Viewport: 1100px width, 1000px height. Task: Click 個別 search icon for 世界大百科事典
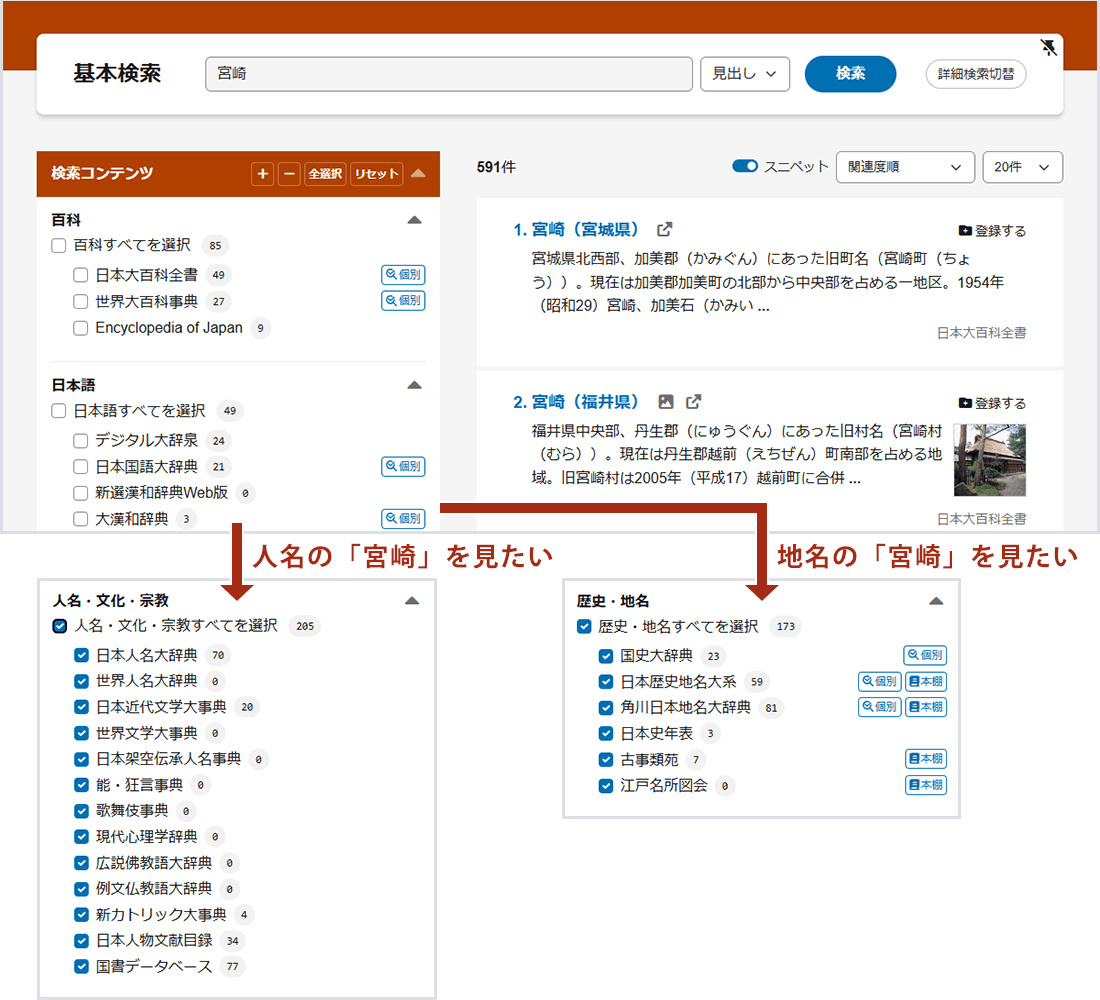pos(403,300)
